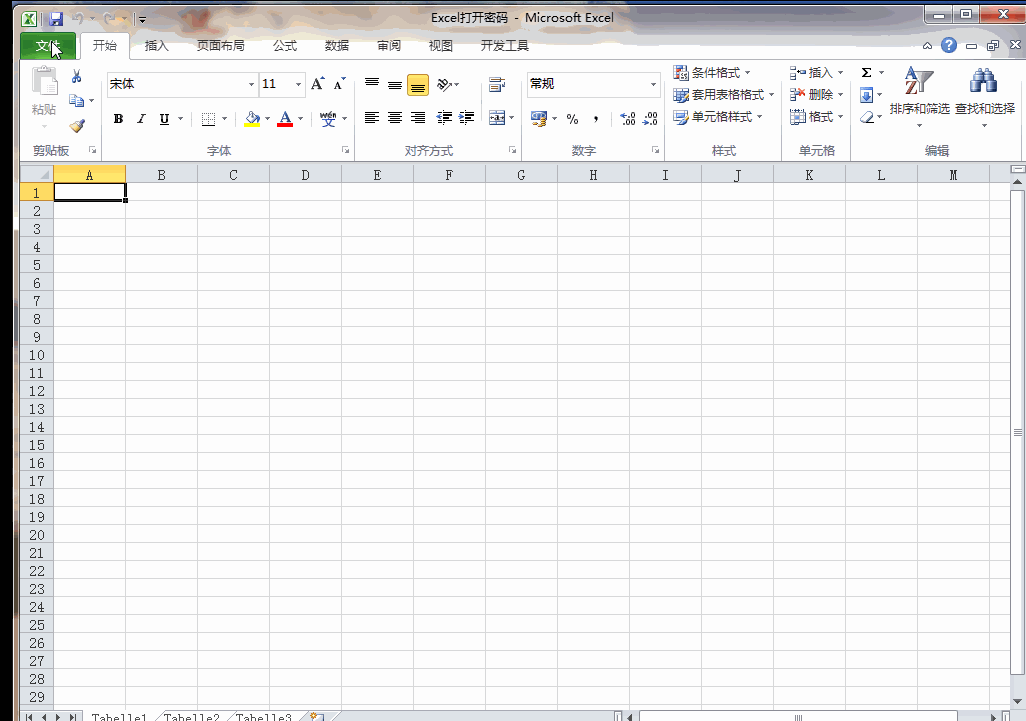Toggle the wrap text alignment option

499,84
